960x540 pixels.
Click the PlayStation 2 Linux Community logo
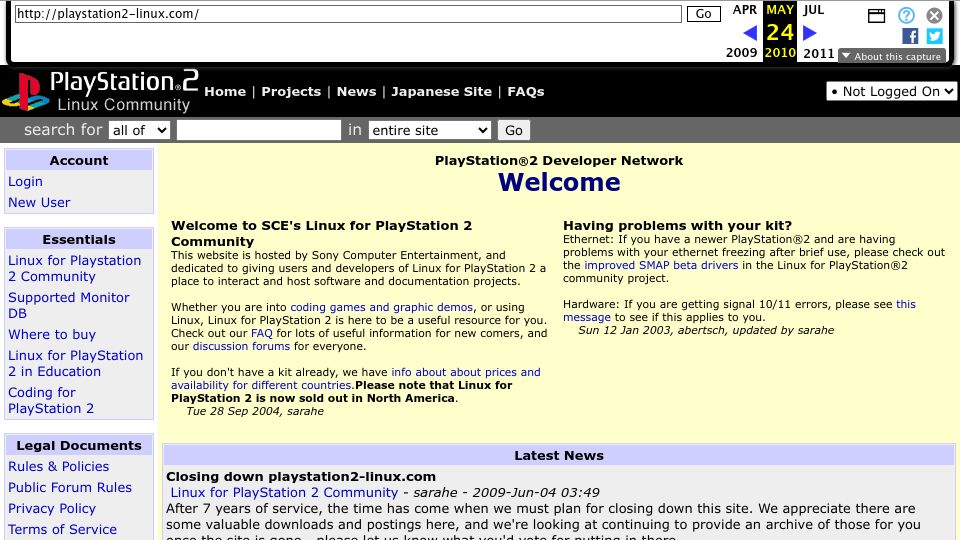pyautogui.click(x=99, y=91)
